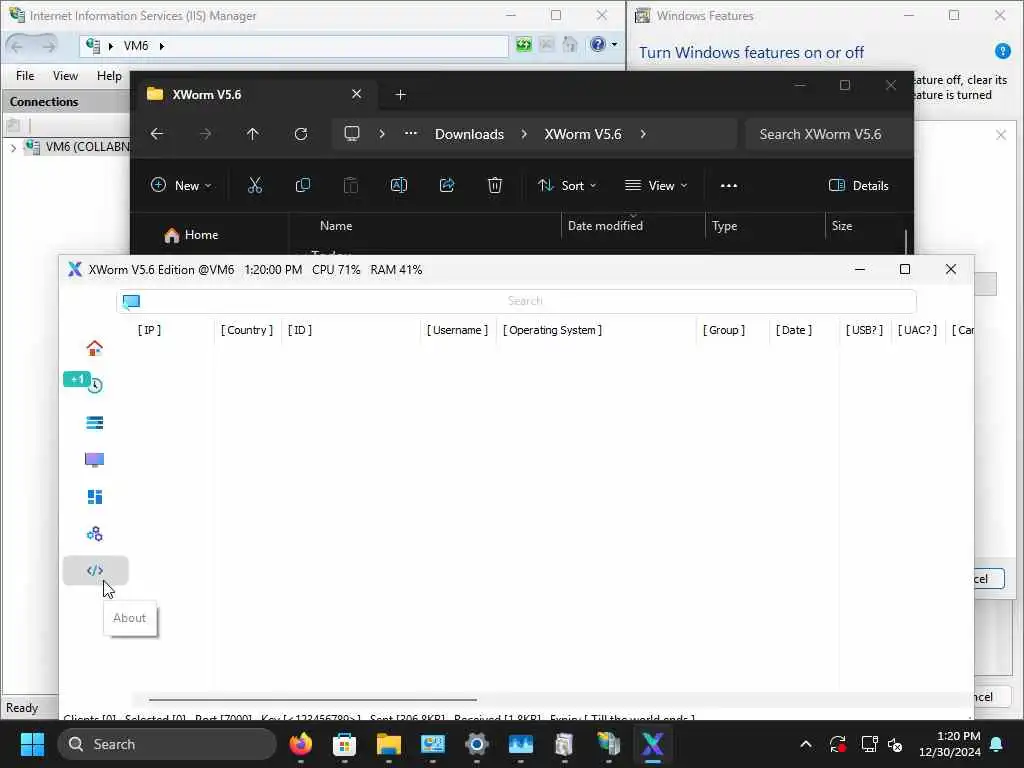Click the notification bell in system tray
1024x768 pixels.
click(997, 744)
